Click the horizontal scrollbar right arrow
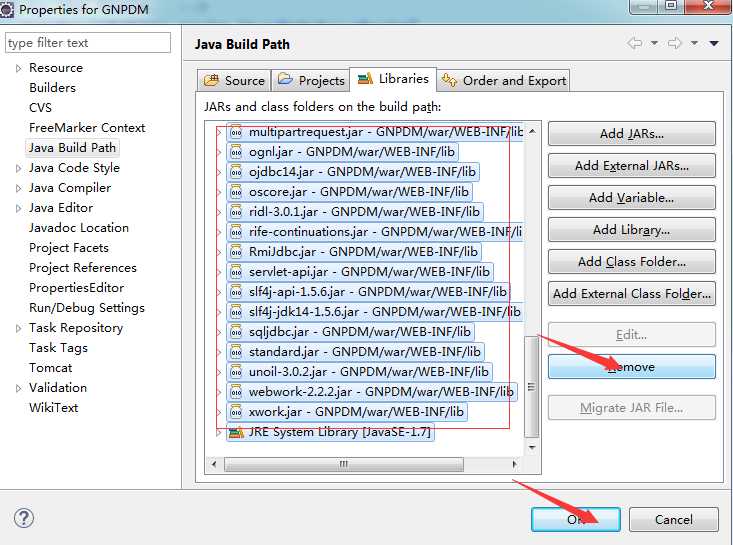This screenshot has height=545, width=733. pos(514,464)
